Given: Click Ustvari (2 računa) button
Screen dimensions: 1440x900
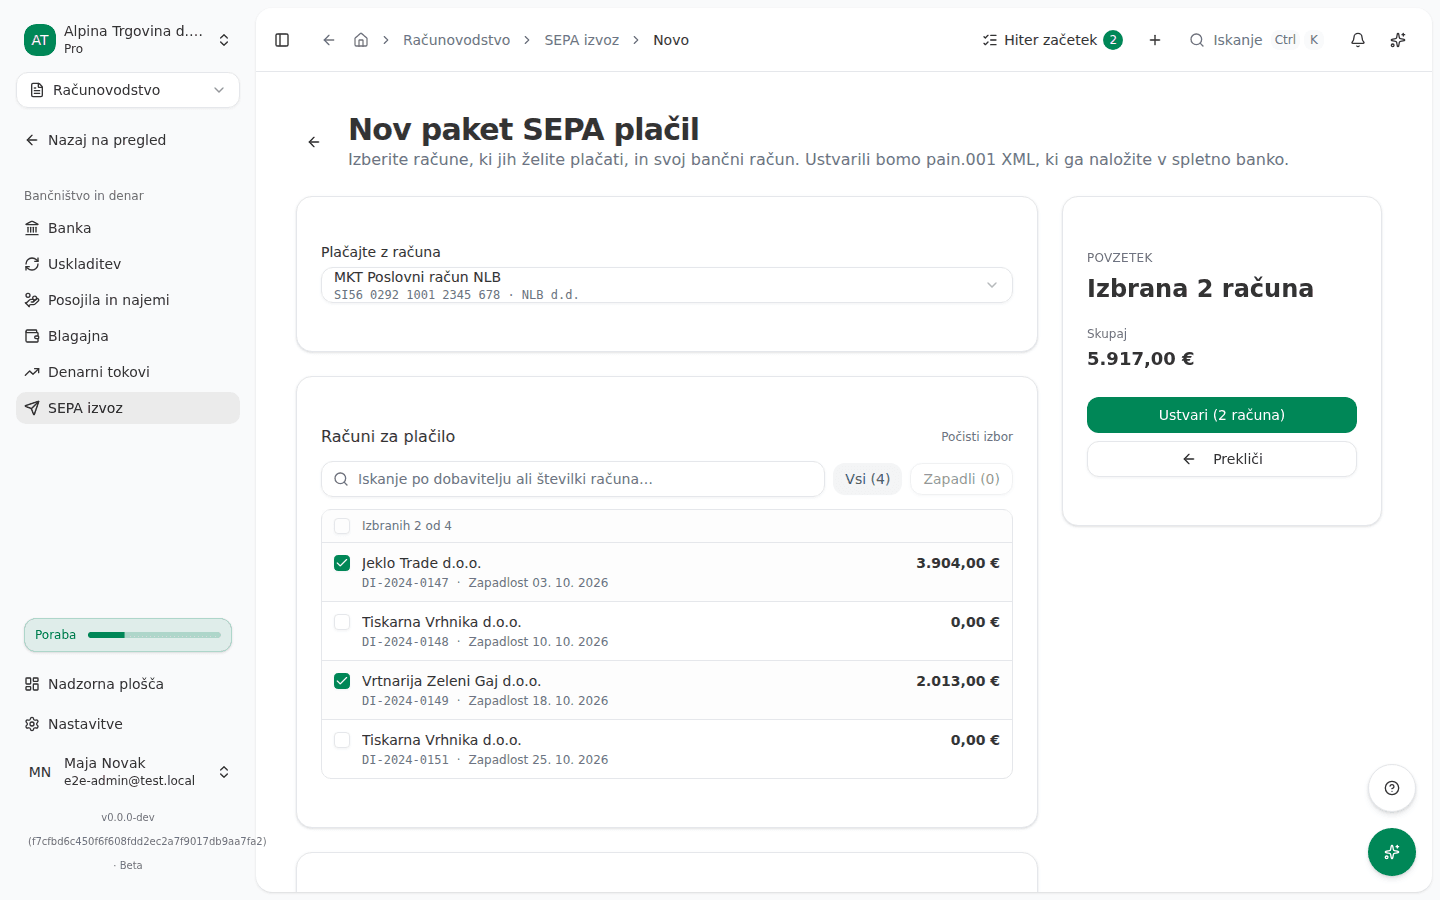Looking at the screenshot, I should [1222, 415].
